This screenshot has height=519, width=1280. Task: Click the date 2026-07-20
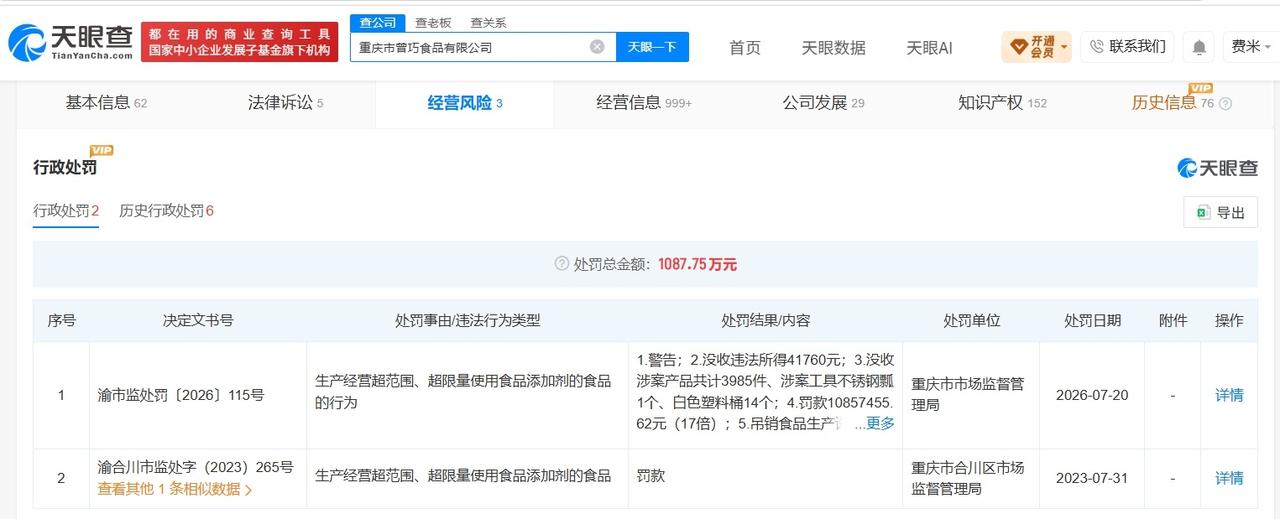click(x=1092, y=395)
